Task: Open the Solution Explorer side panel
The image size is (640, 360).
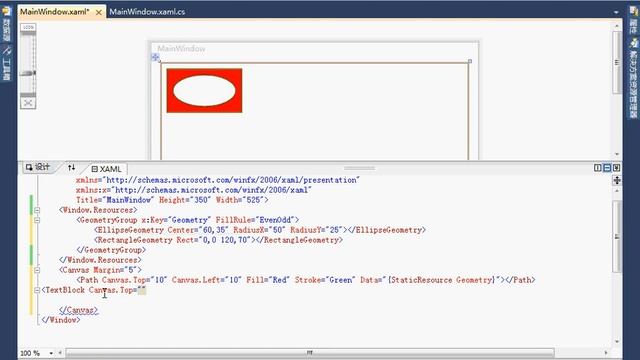Action: point(633,78)
